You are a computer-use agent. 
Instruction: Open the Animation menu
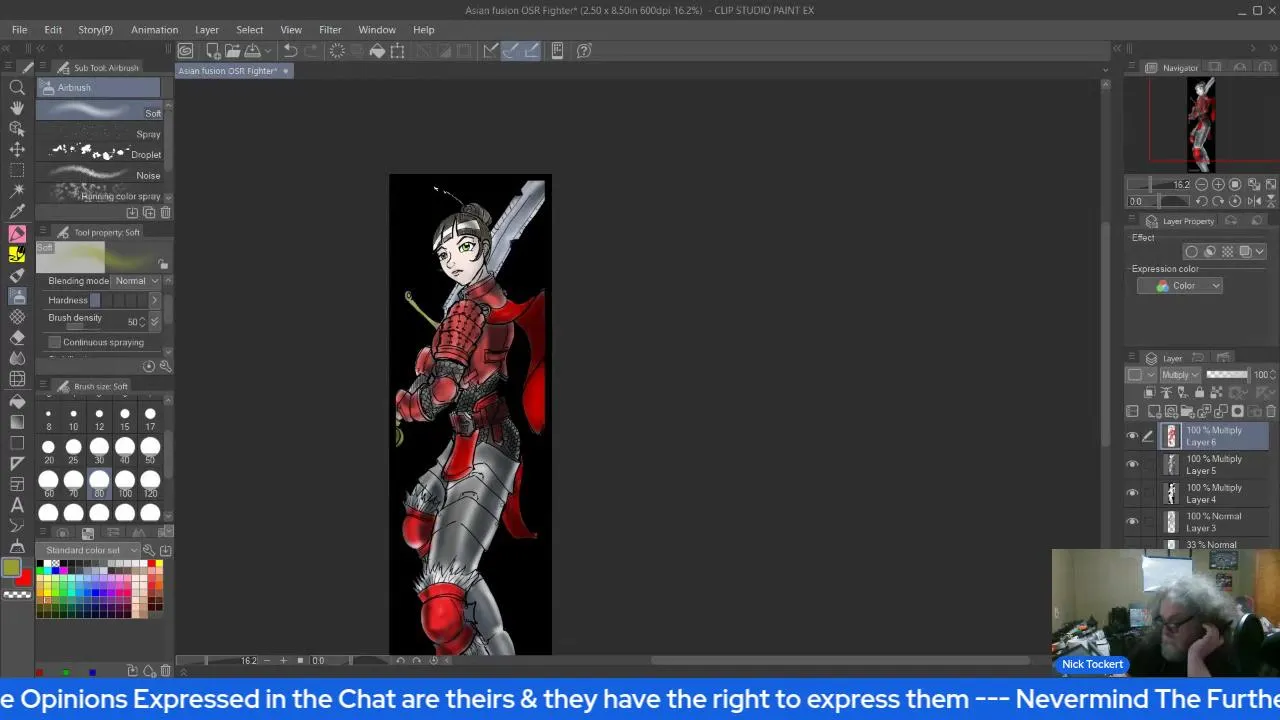click(154, 30)
